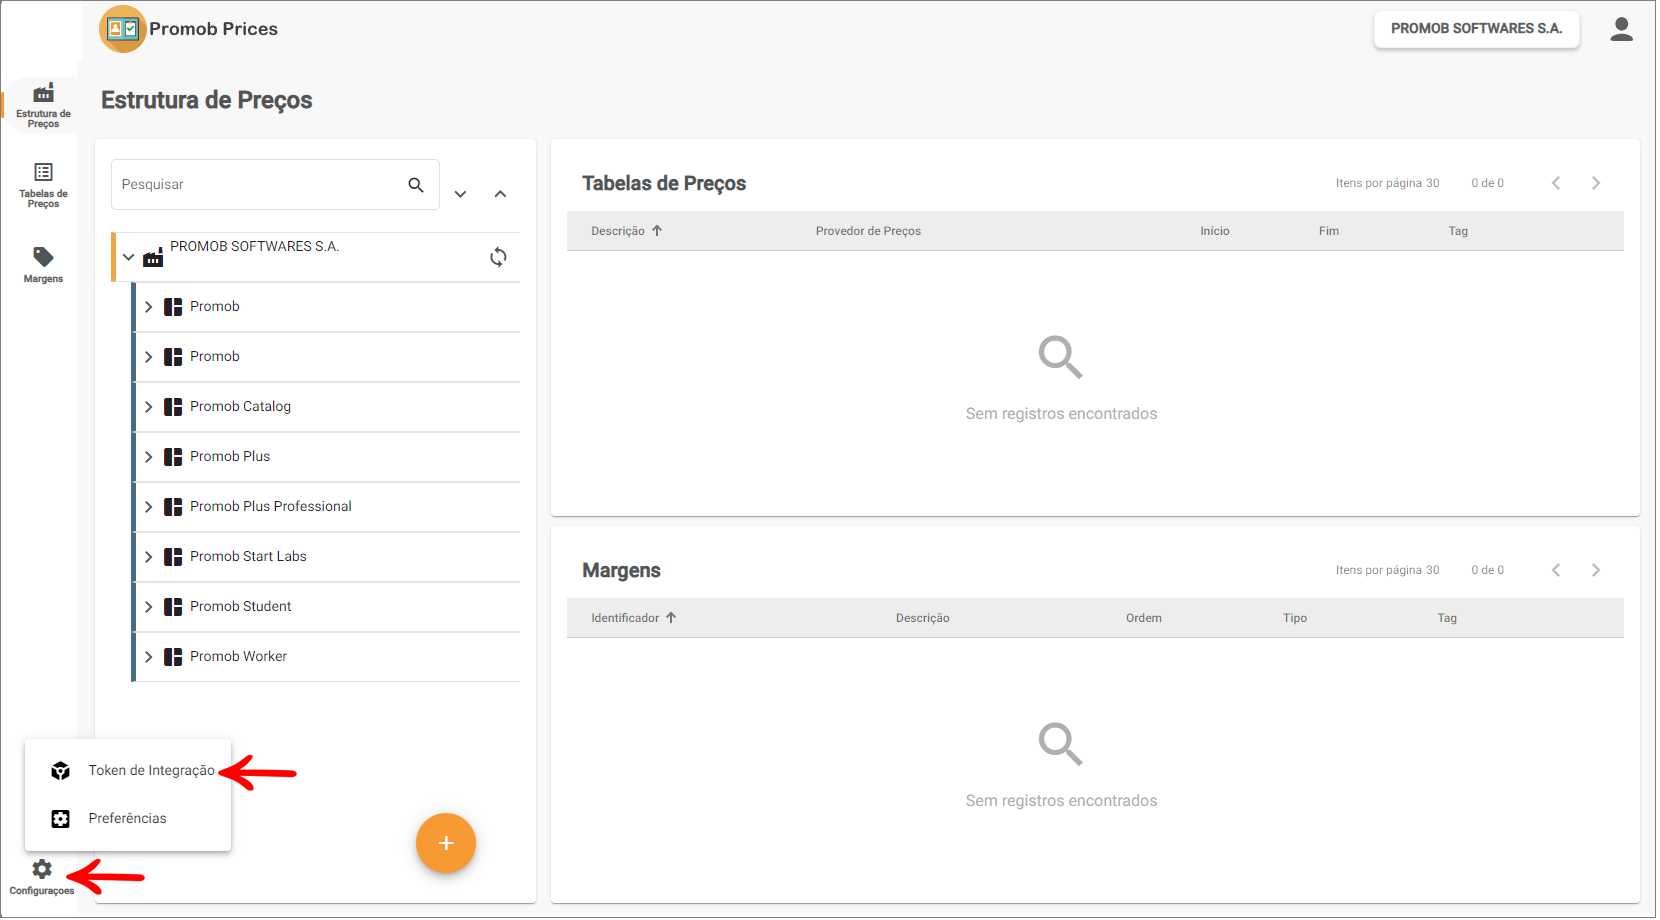This screenshot has height=920, width=1660.
Task: Go to previous page of Tabelas de Preços
Action: [1556, 183]
